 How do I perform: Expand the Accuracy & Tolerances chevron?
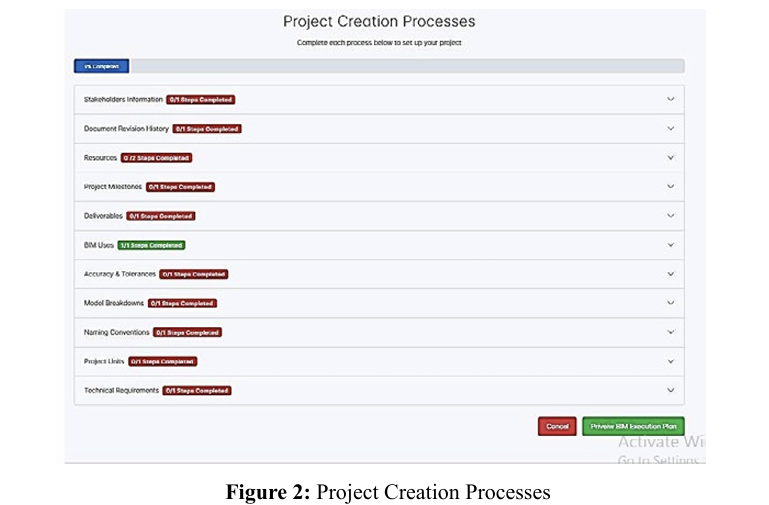pyautogui.click(x=670, y=274)
